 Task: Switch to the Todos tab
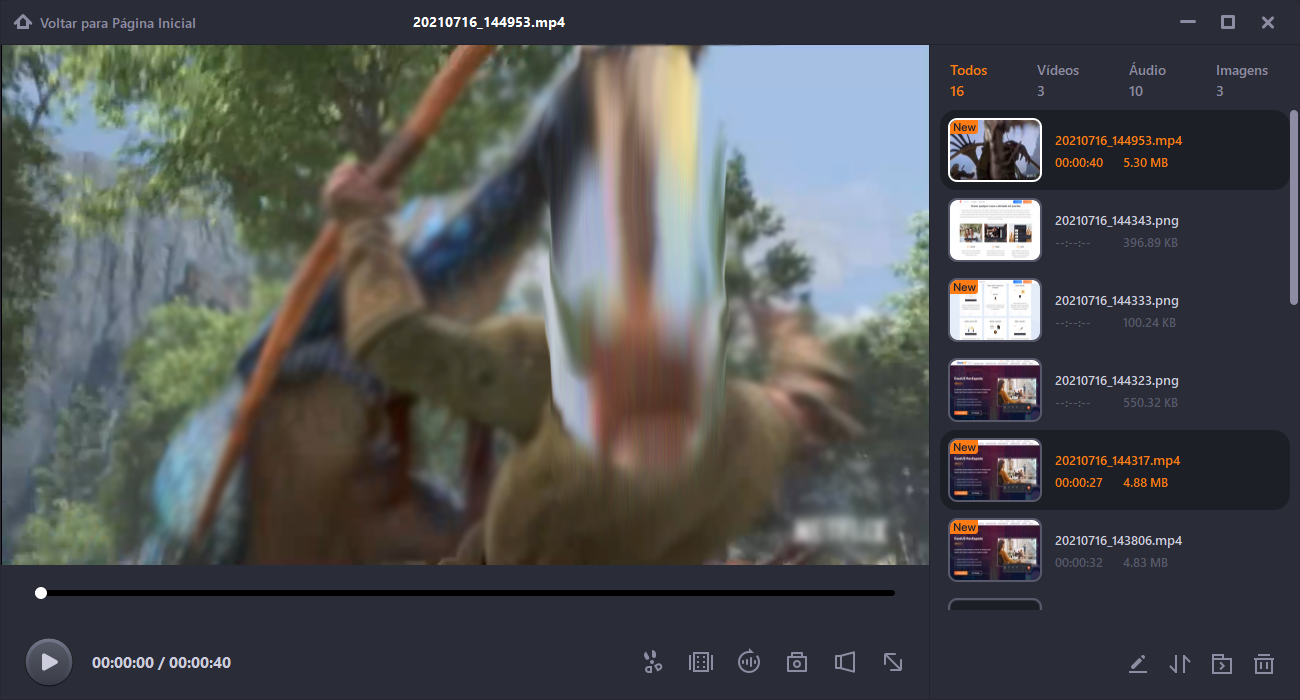coord(969,80)
